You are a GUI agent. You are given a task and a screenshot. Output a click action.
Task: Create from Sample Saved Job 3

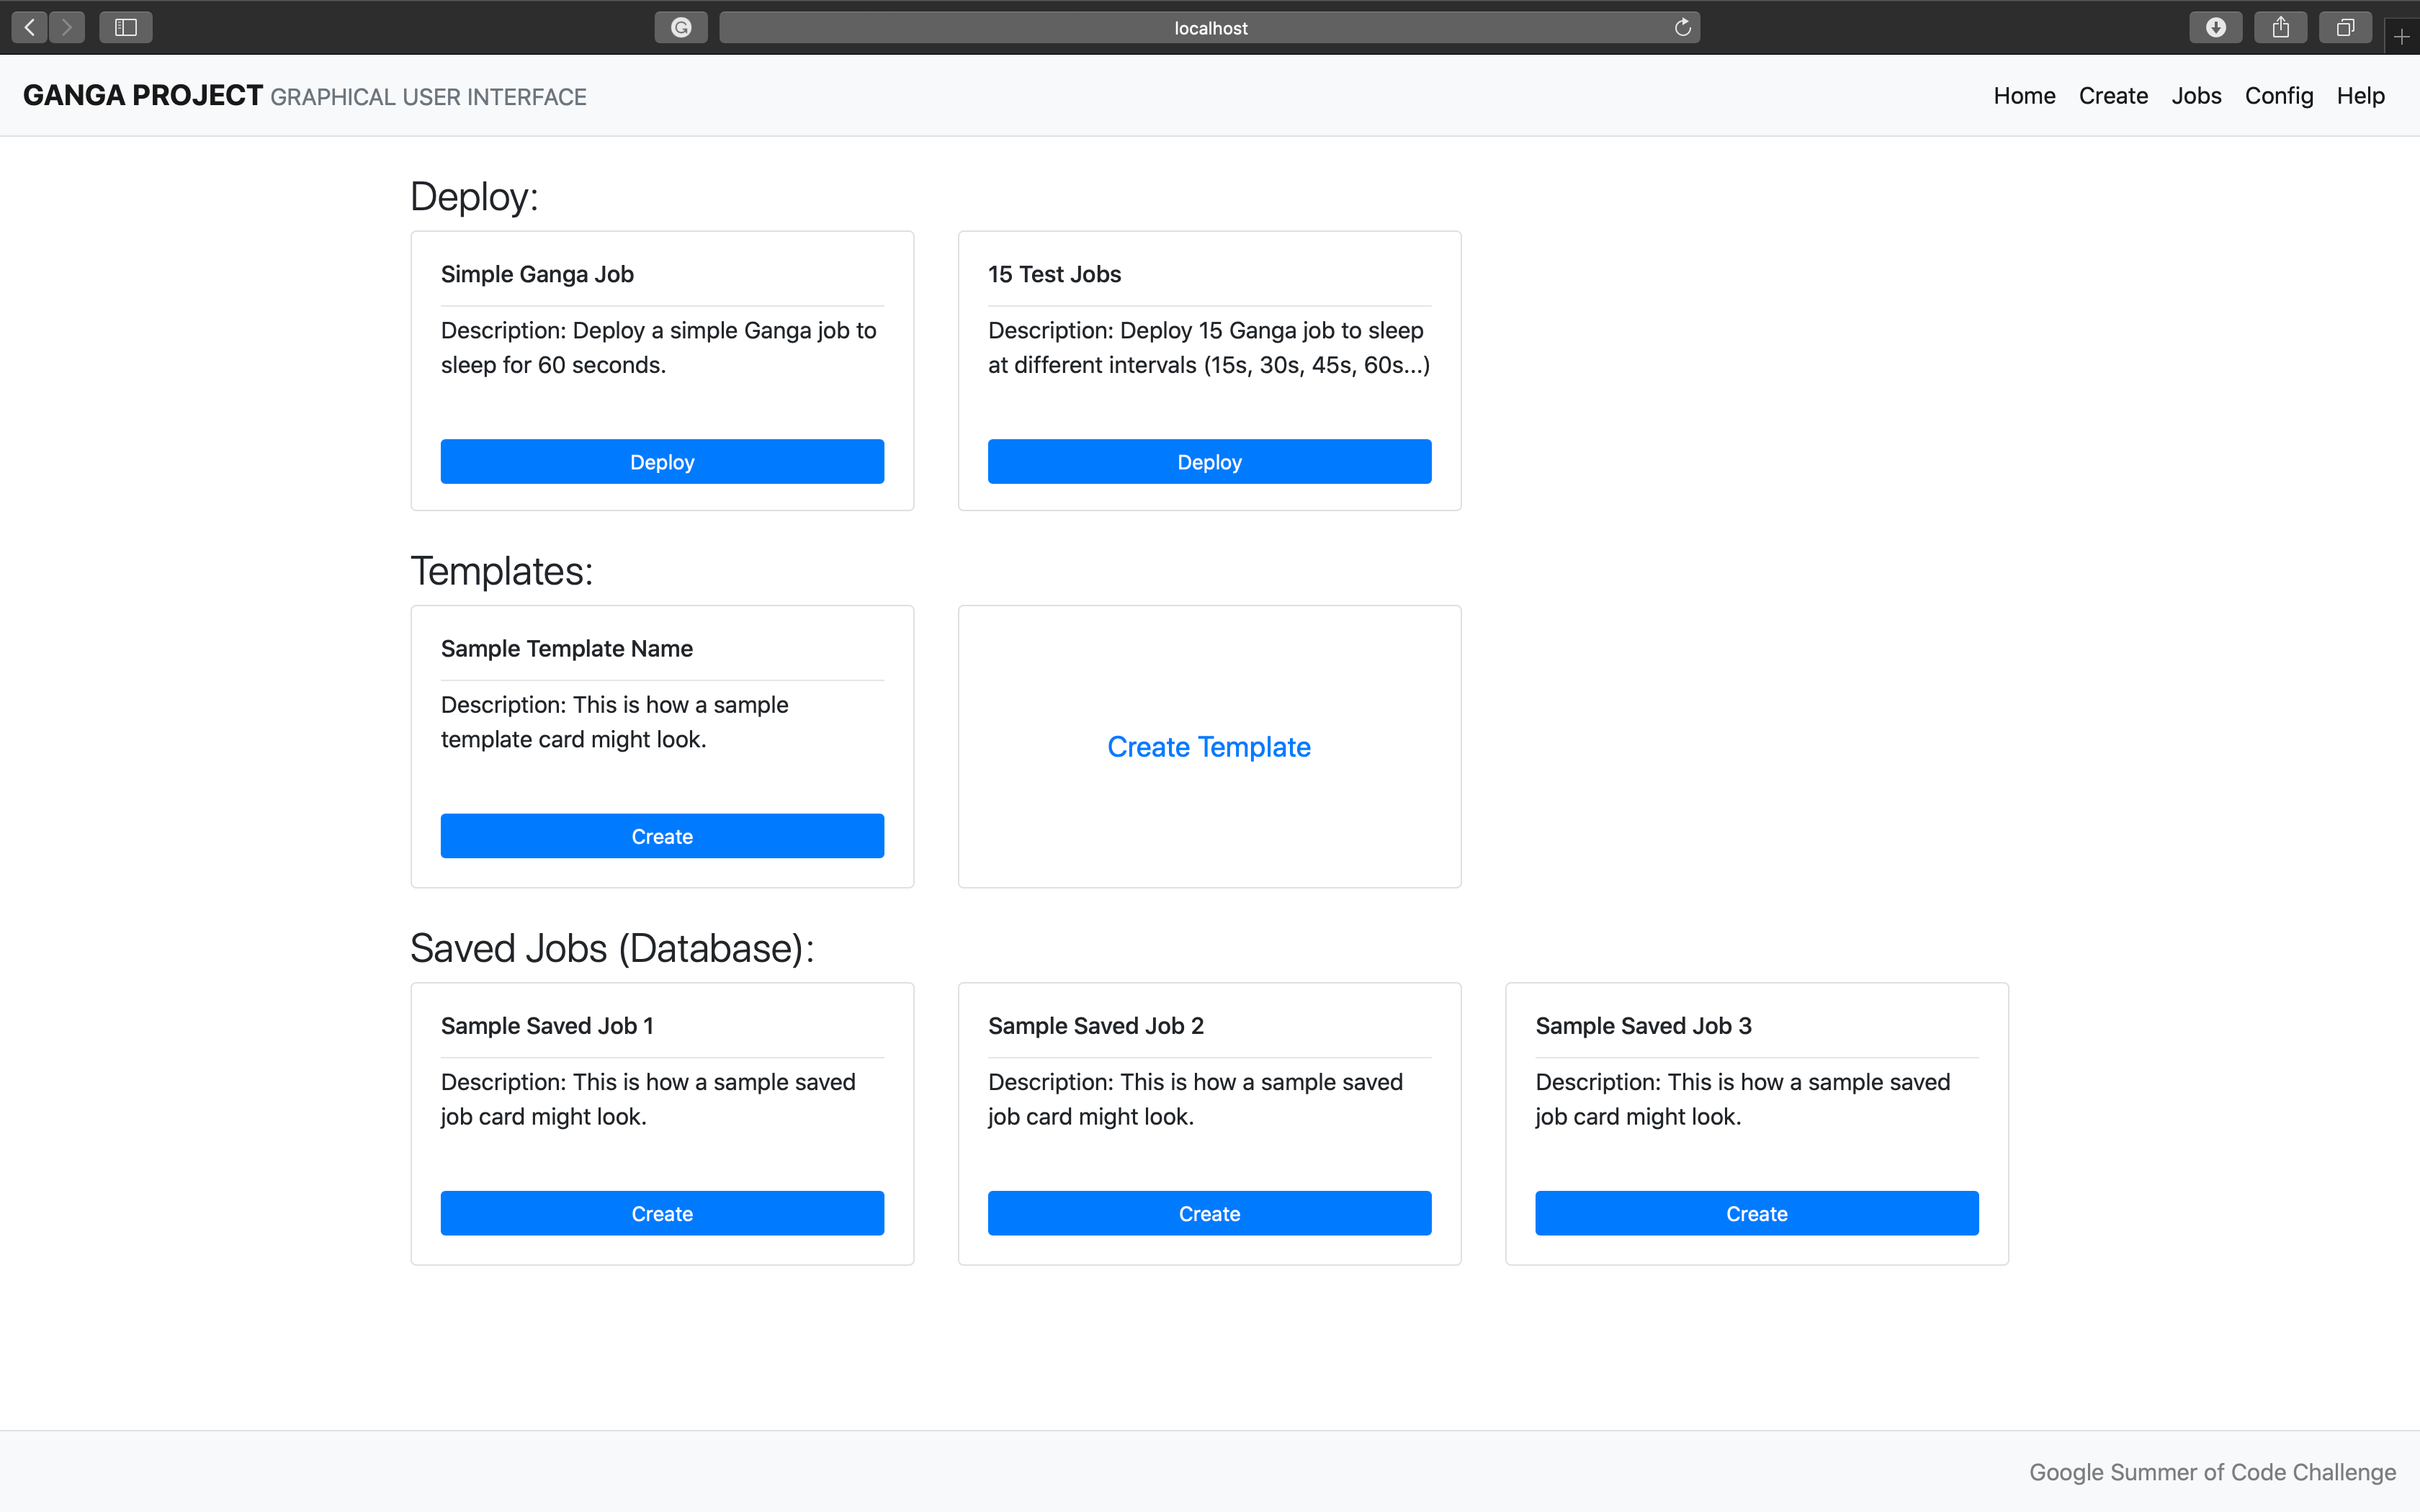click(1757, 1213)
